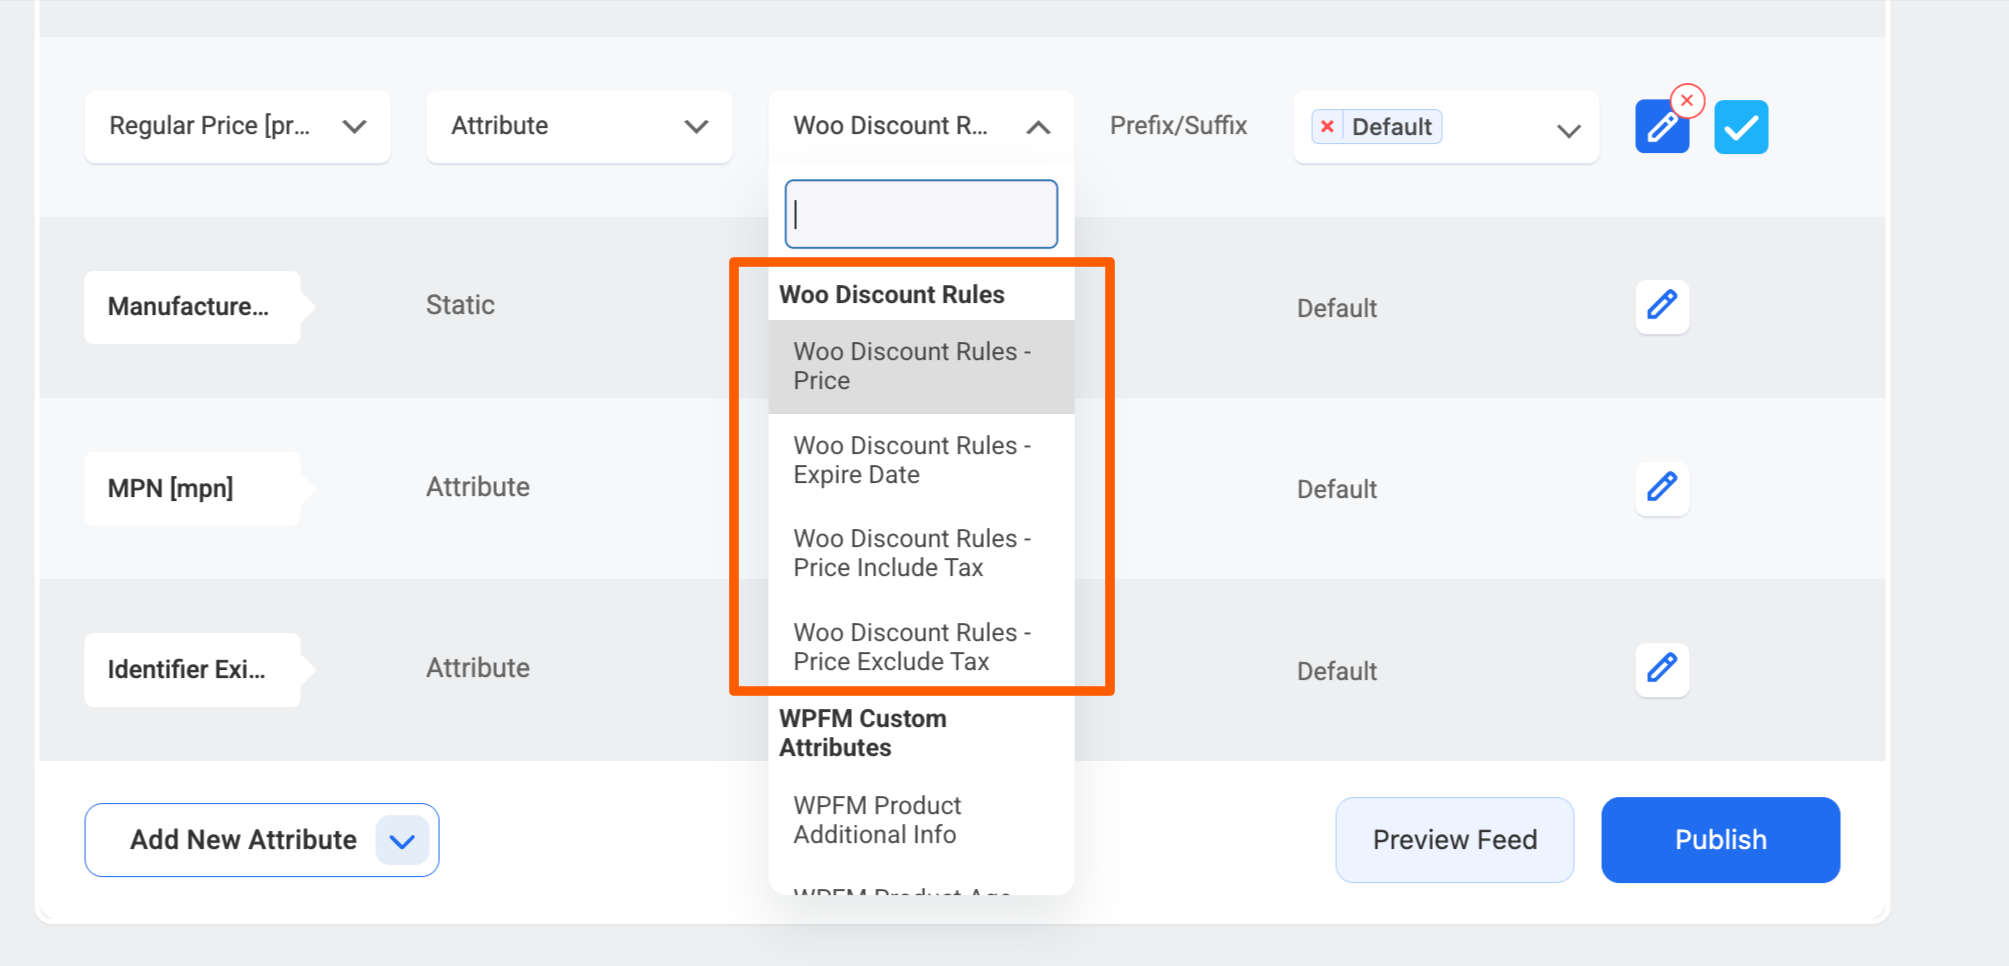Click the Add New Attribute button
The height and width of the screenshot is (966, 2009).
pyautogui.click(x=243, y=840)
